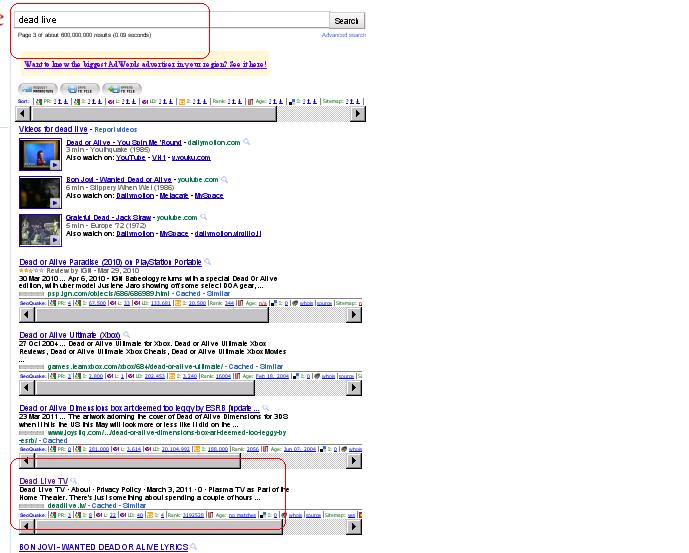Click magnifier icon next to Ultimate (Xbox) title
689x553 pixels.
(127, 335)
